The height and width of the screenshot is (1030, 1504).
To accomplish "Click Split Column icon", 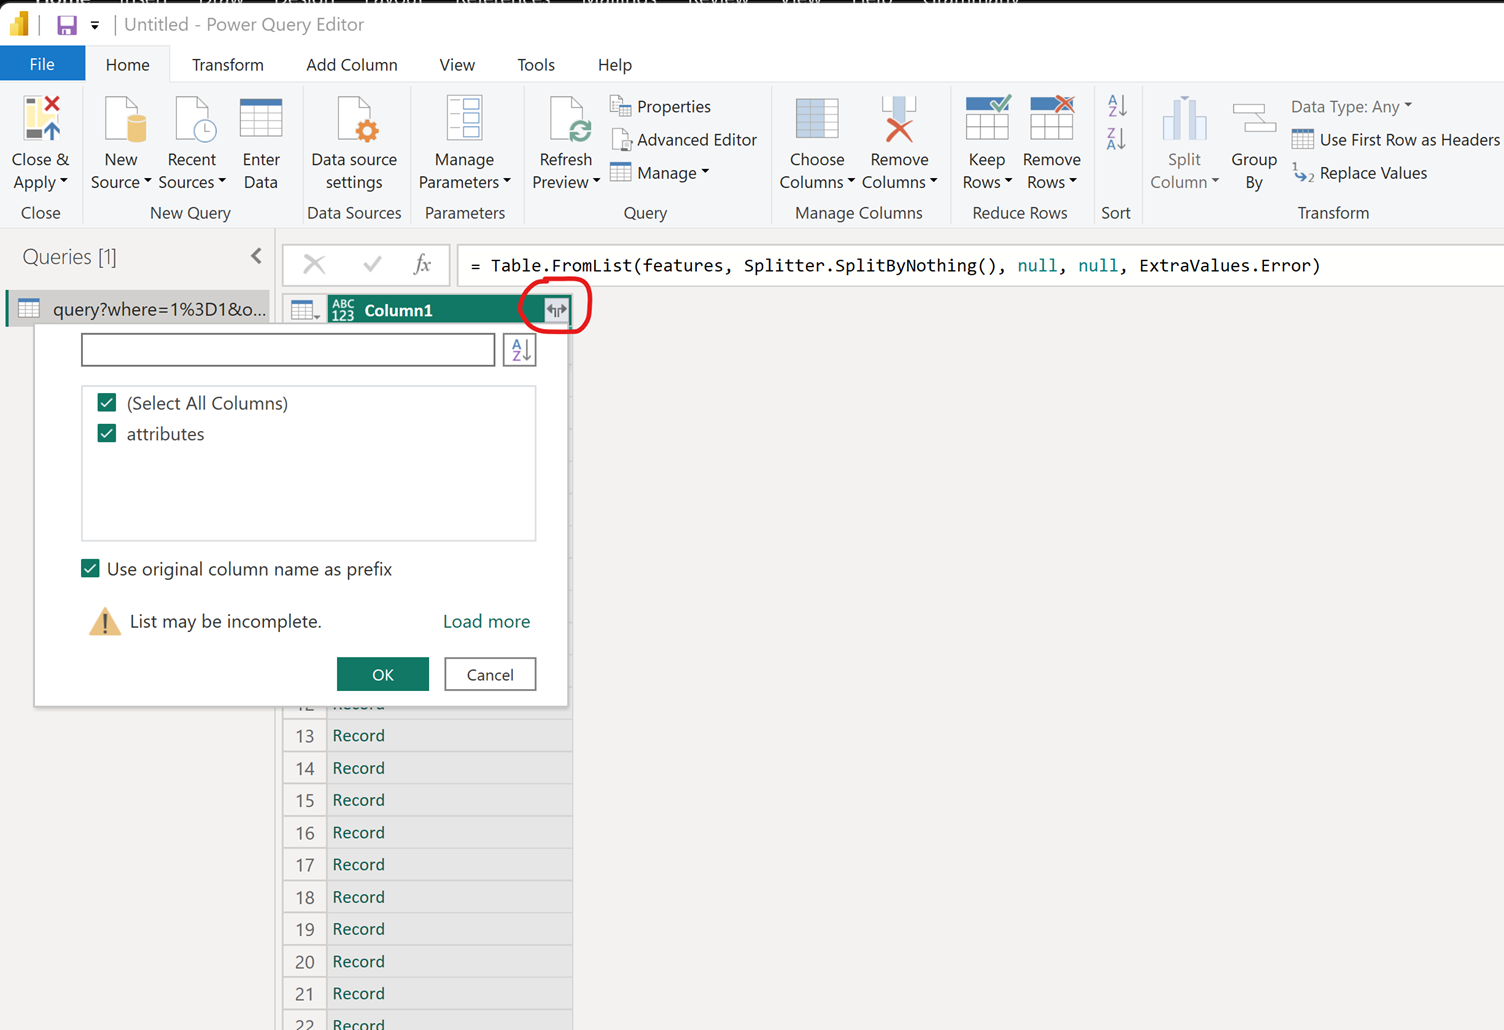I will tap(1184, 120).
